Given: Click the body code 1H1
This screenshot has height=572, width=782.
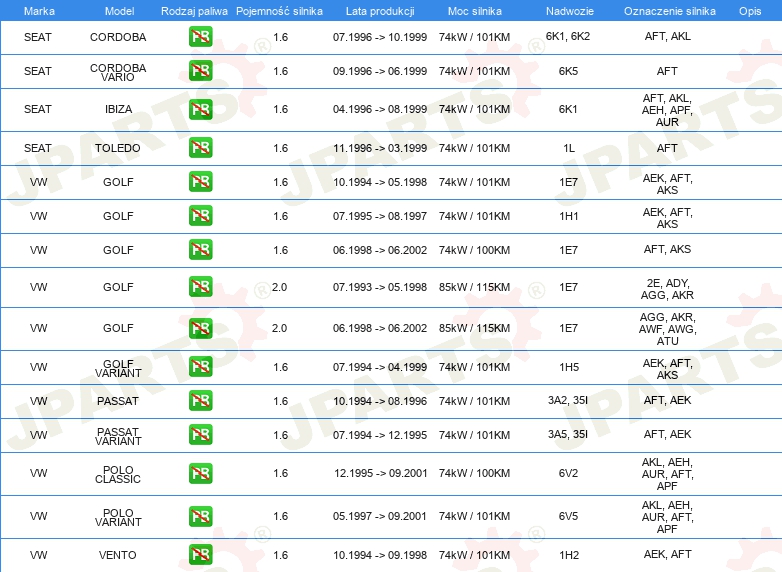Looking at the screenshot, I should [x=569, y=216].
